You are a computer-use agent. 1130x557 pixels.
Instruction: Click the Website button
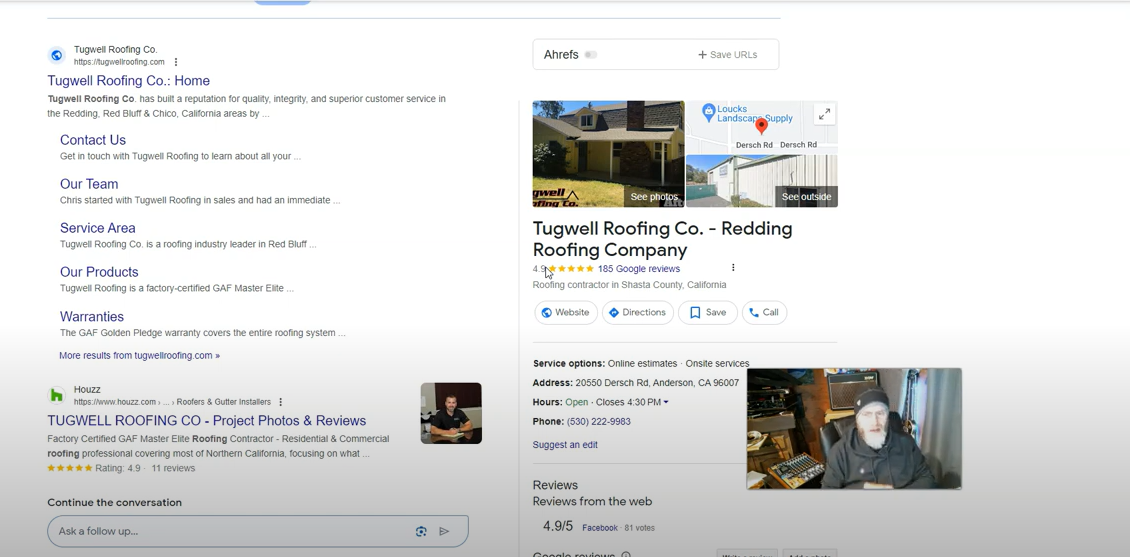tap(566, 313)
